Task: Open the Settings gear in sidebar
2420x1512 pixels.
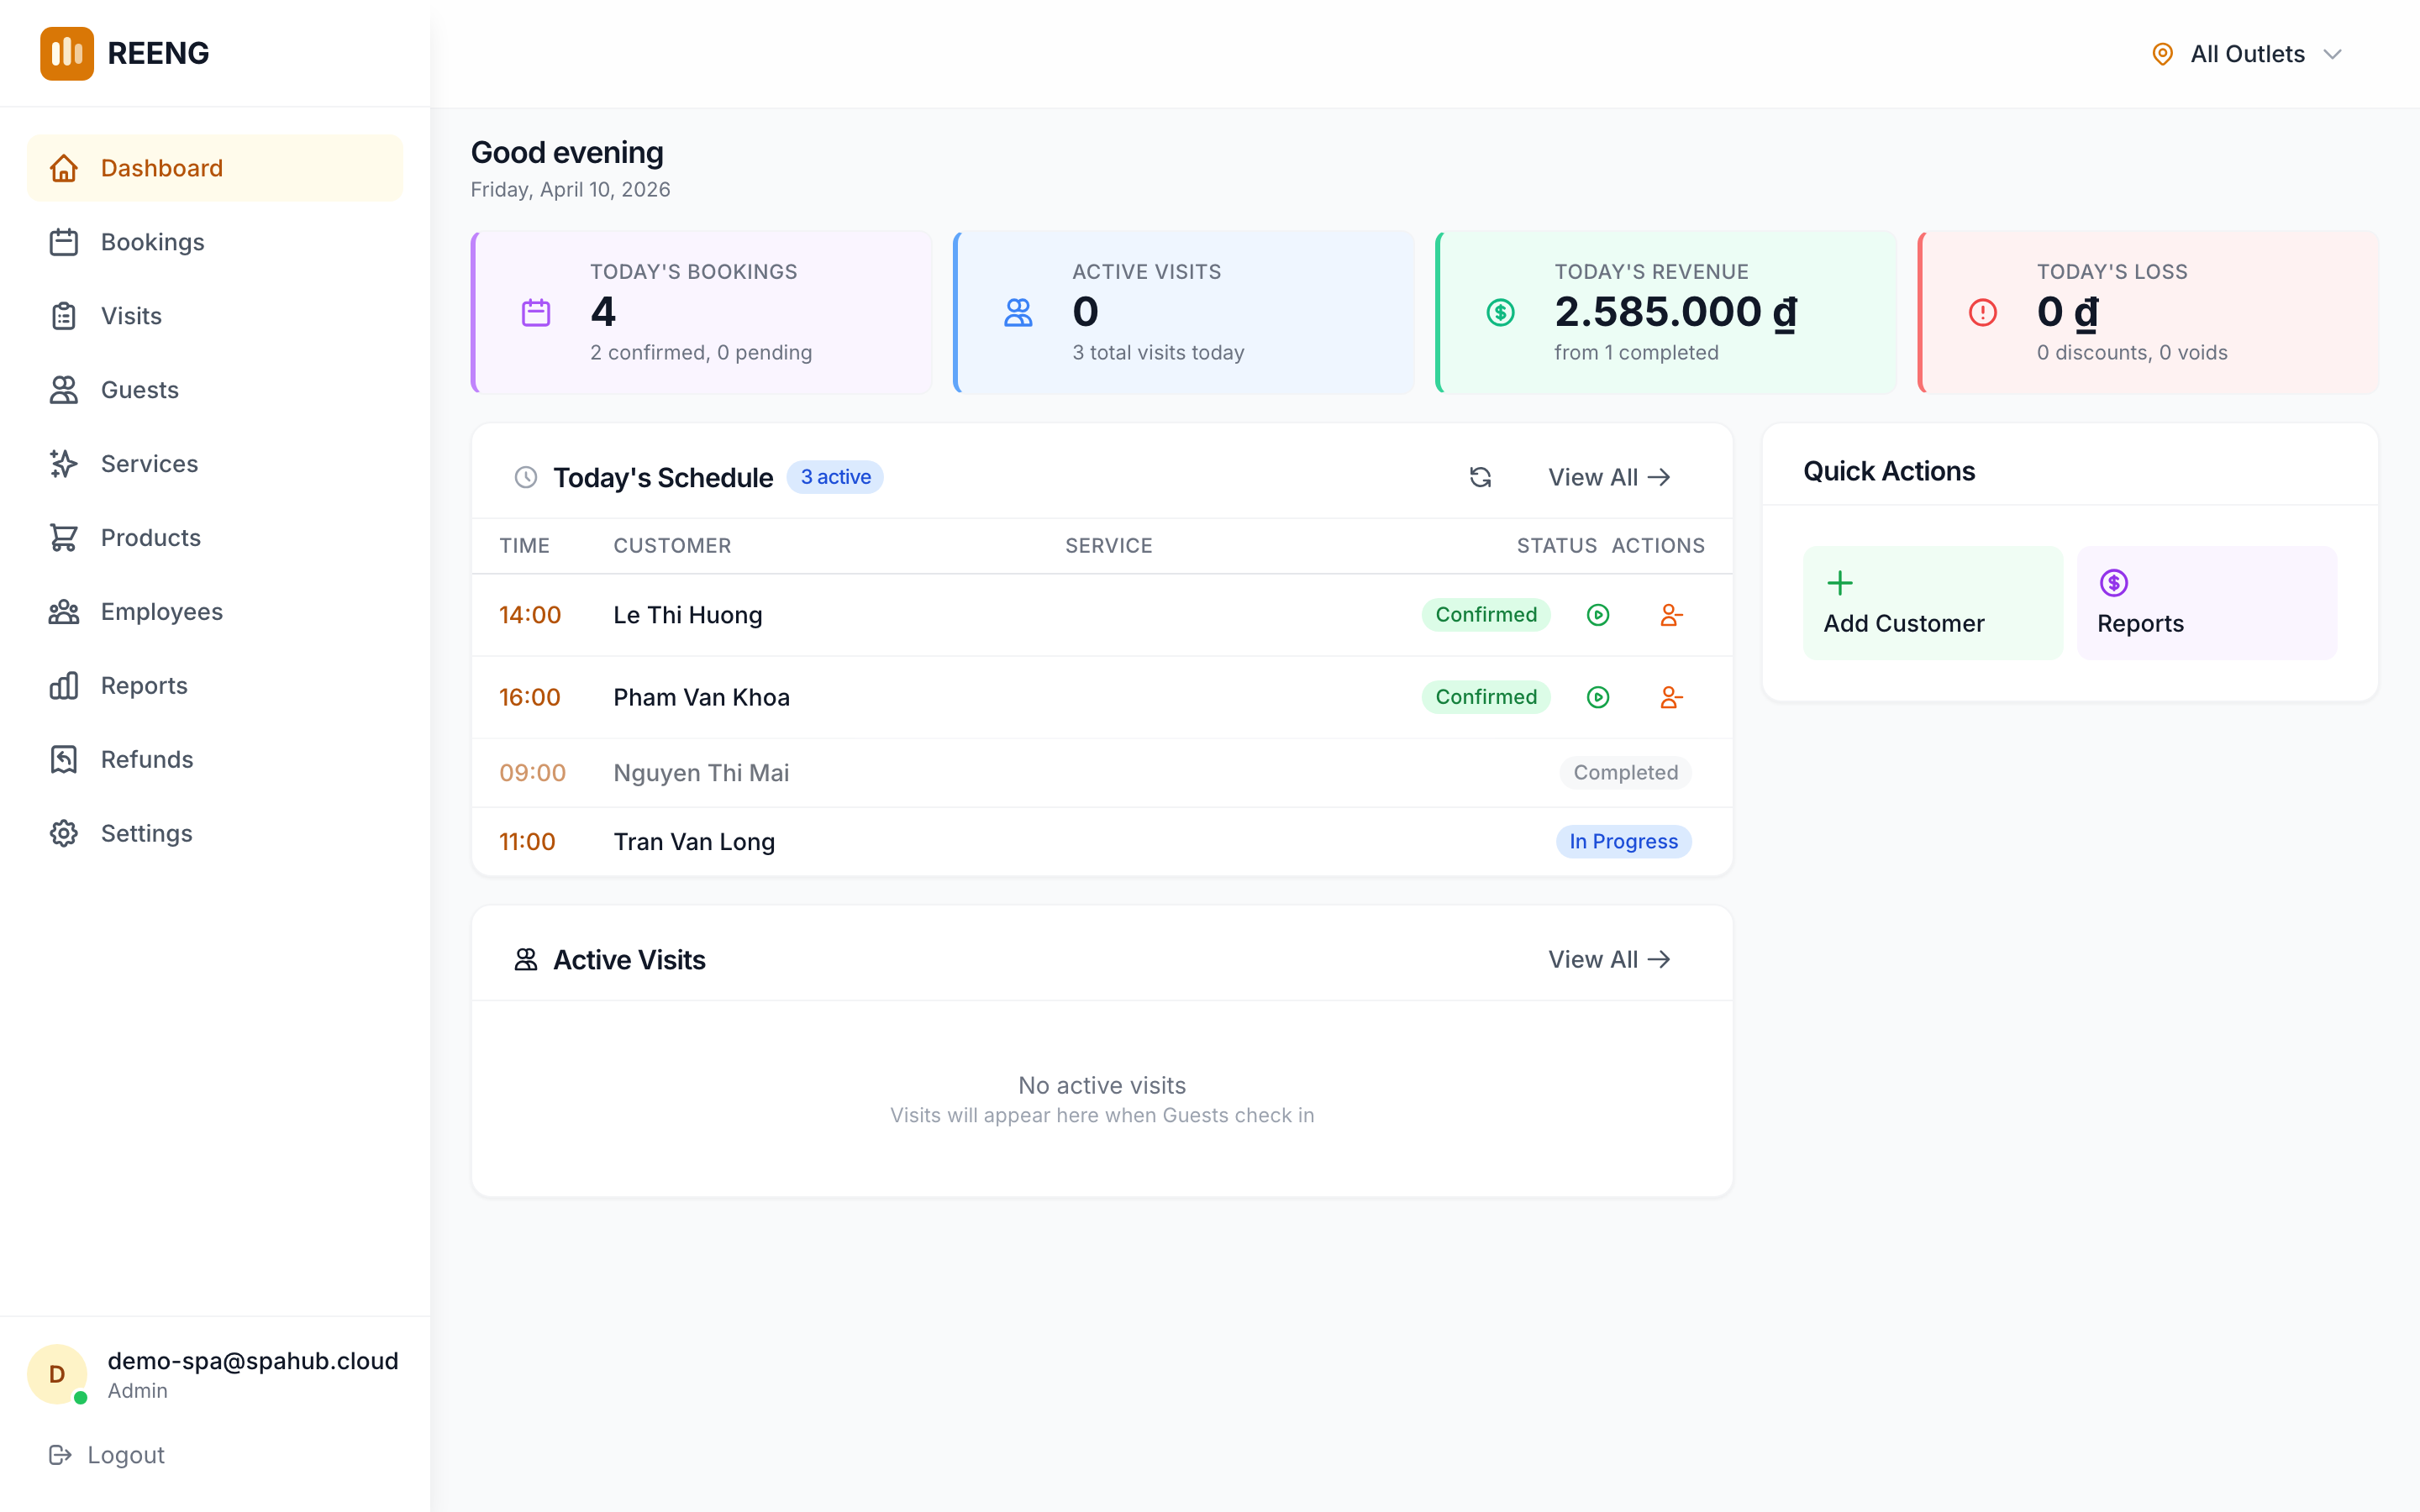Action: [x=64, y=833]
